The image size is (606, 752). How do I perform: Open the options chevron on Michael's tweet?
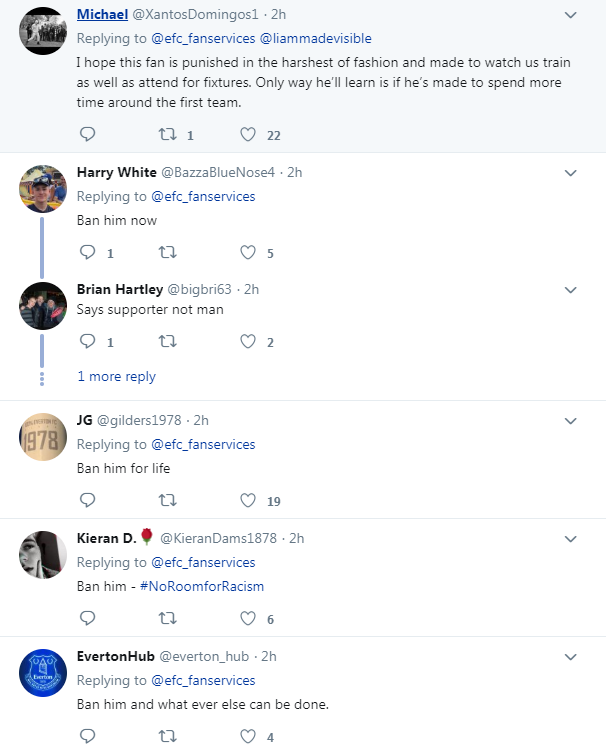tap(571, 15)
